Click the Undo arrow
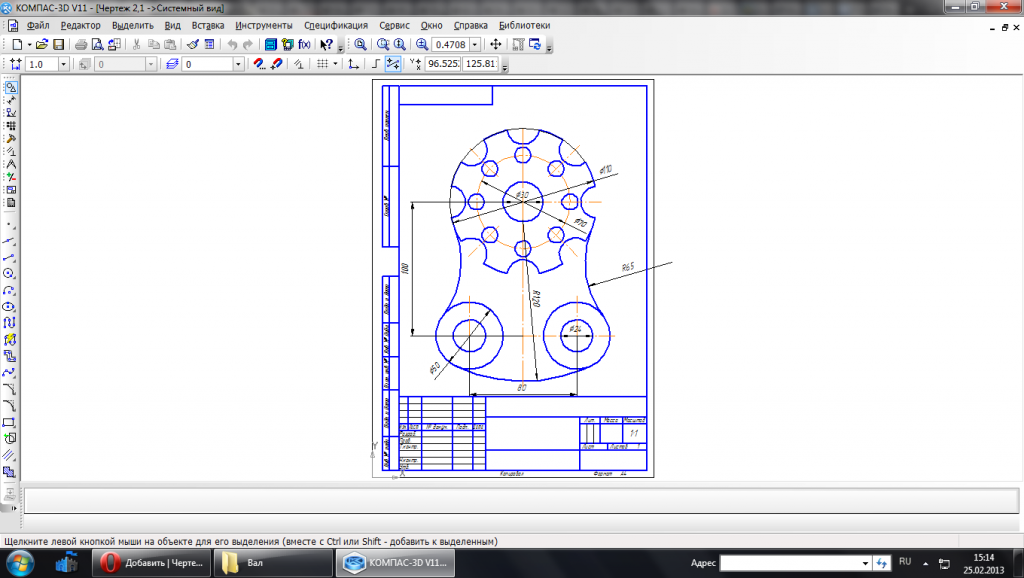 point(232,44)
